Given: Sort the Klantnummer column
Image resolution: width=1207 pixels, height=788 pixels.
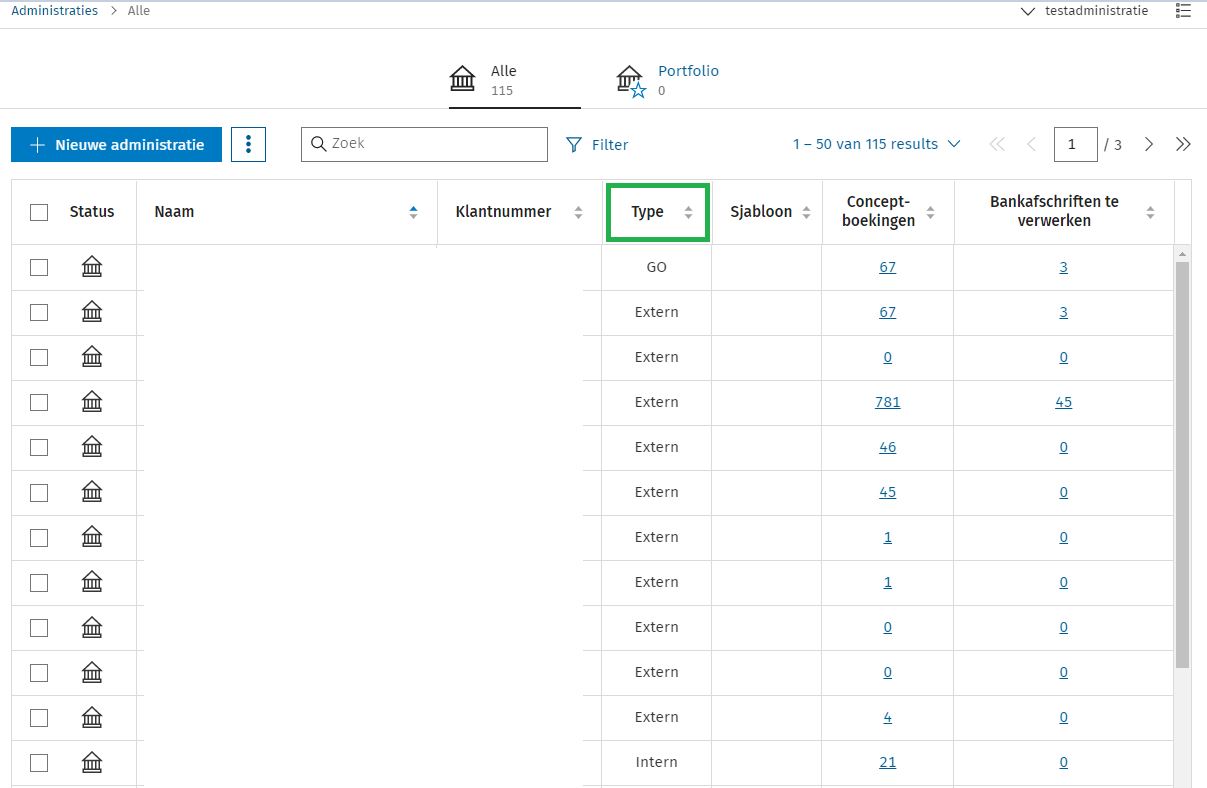Looking at the screenshot, I should coord(578,212).
